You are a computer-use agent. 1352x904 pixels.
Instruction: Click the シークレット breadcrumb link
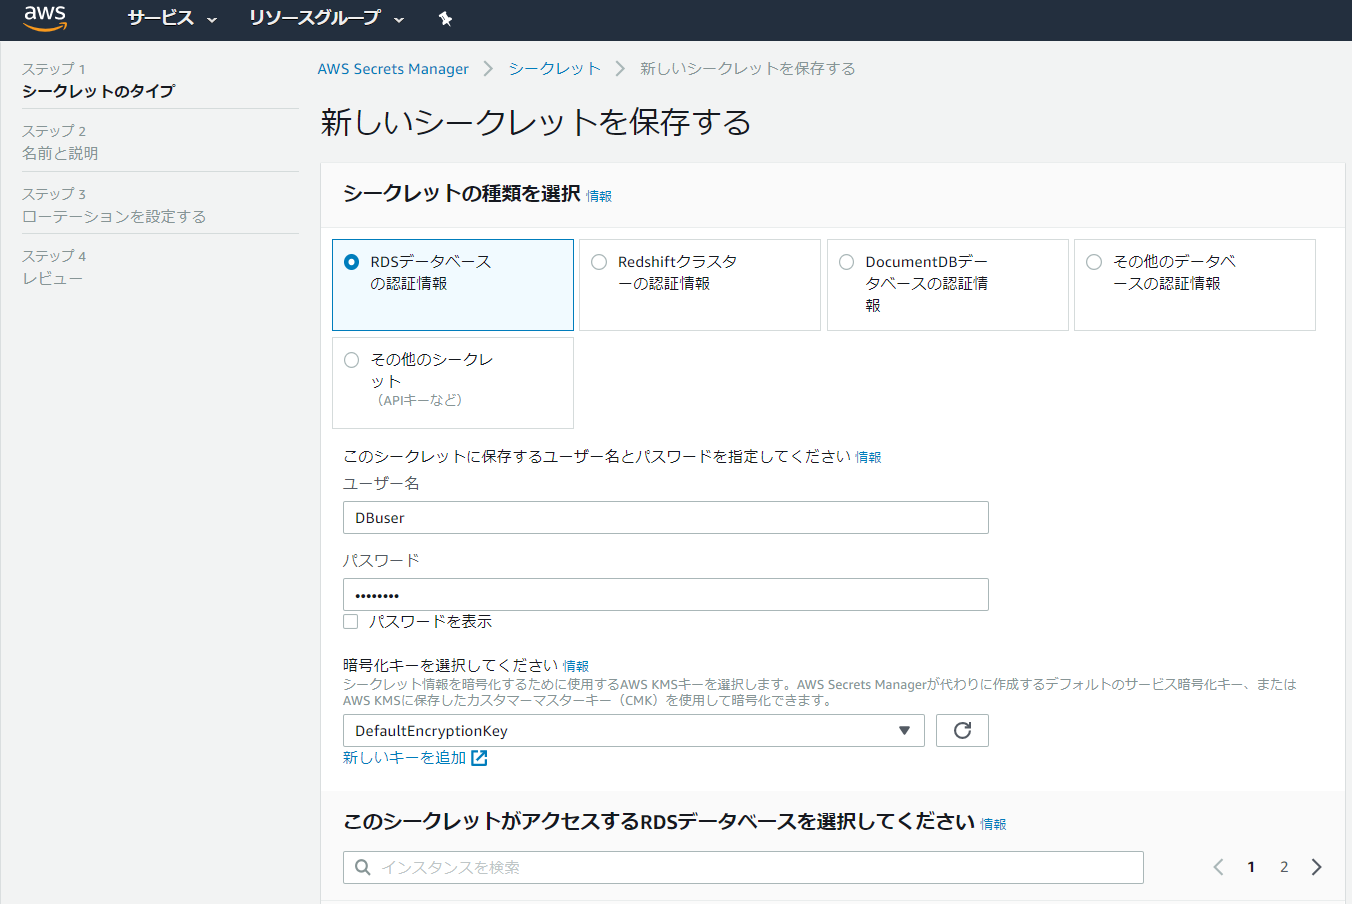[x=554, y=68]
